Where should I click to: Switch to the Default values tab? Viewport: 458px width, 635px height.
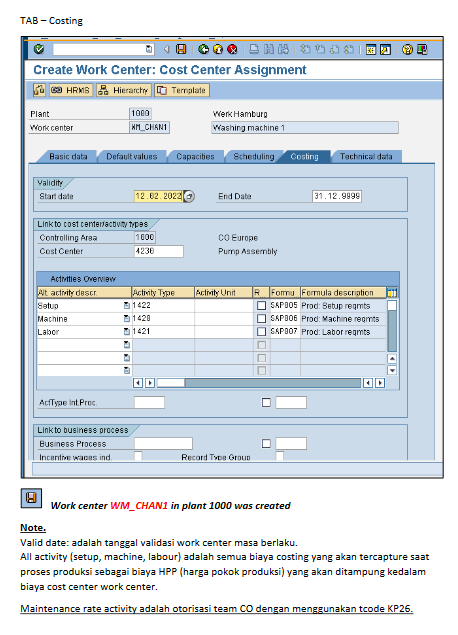[132, 156]
